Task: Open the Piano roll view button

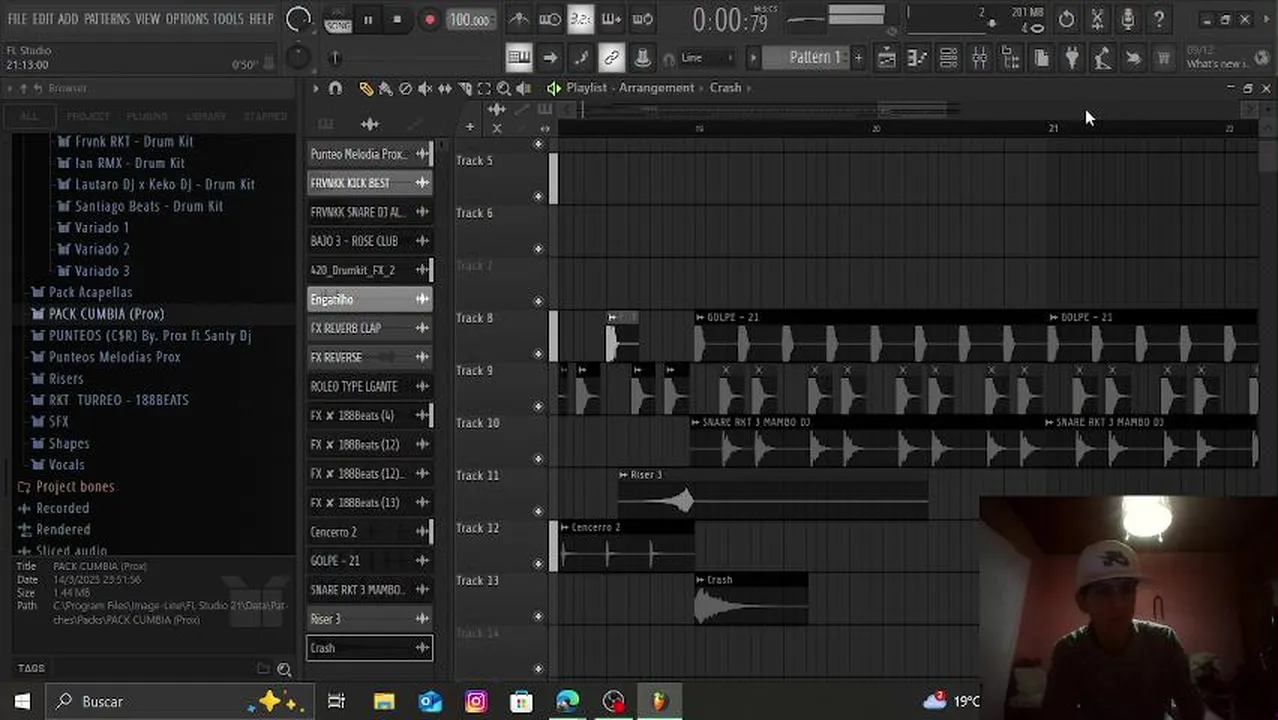Action: point(917,58)
